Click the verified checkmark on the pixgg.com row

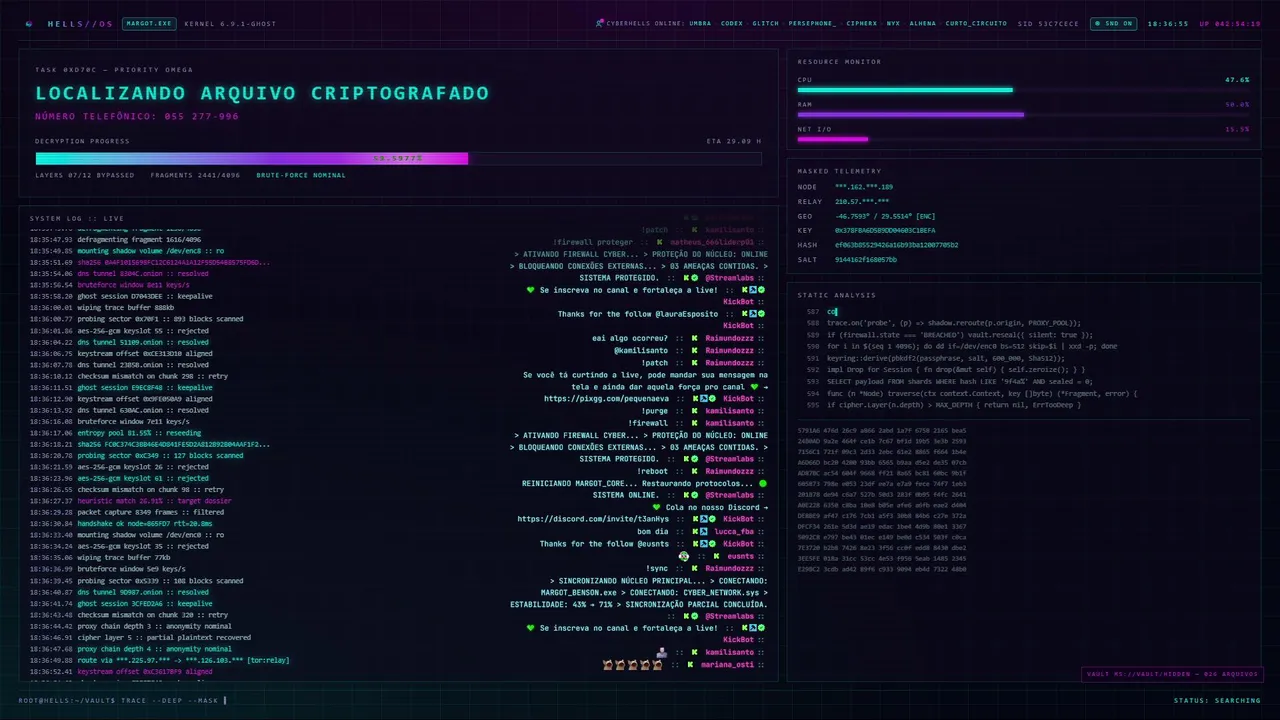pos(712,399)
